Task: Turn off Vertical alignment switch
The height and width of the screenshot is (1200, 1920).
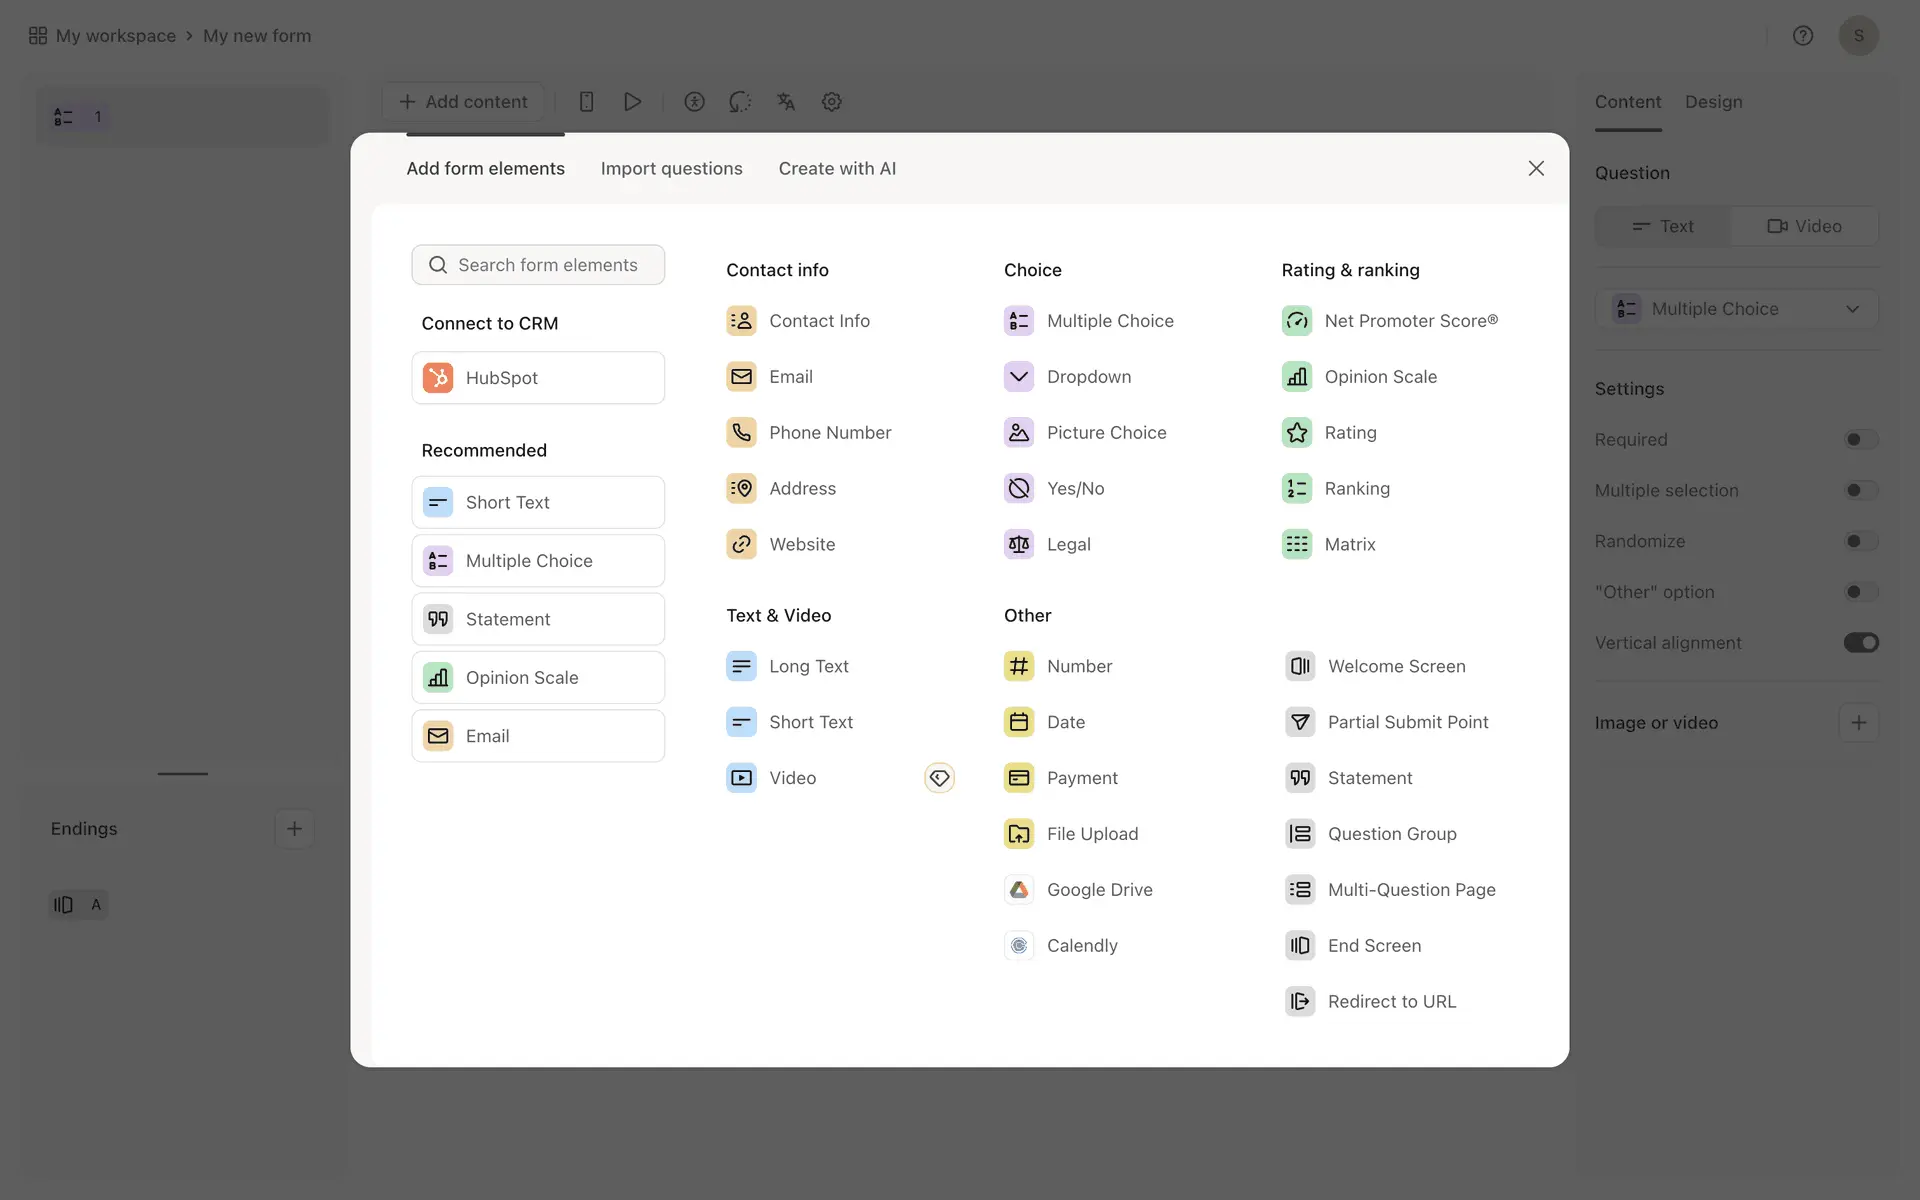Action: tap(1860, 643)
